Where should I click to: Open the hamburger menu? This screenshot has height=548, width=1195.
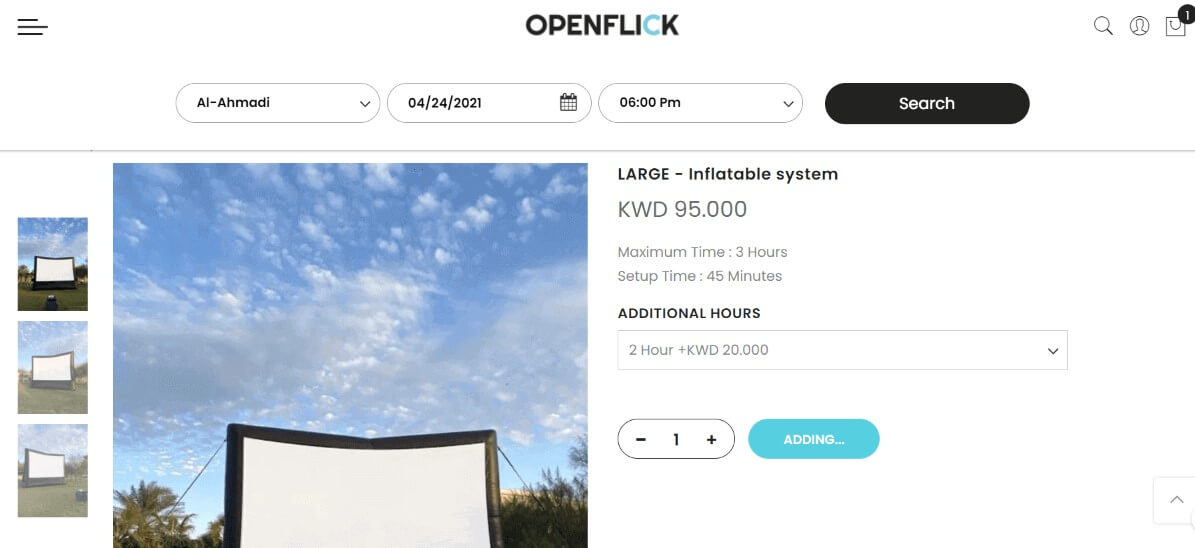tap(33, 27)
